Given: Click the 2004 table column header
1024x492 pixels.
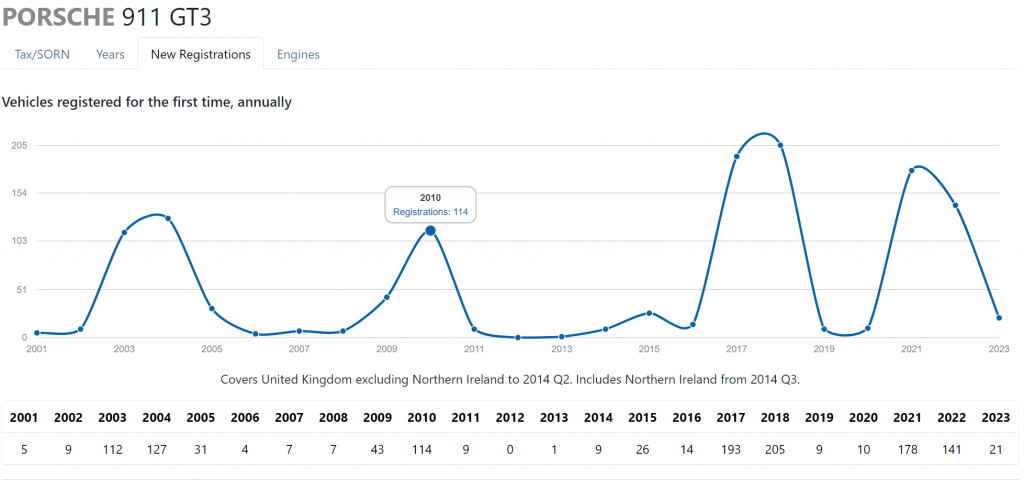Looking at the screenshot, I should click(x=155, y=418).
